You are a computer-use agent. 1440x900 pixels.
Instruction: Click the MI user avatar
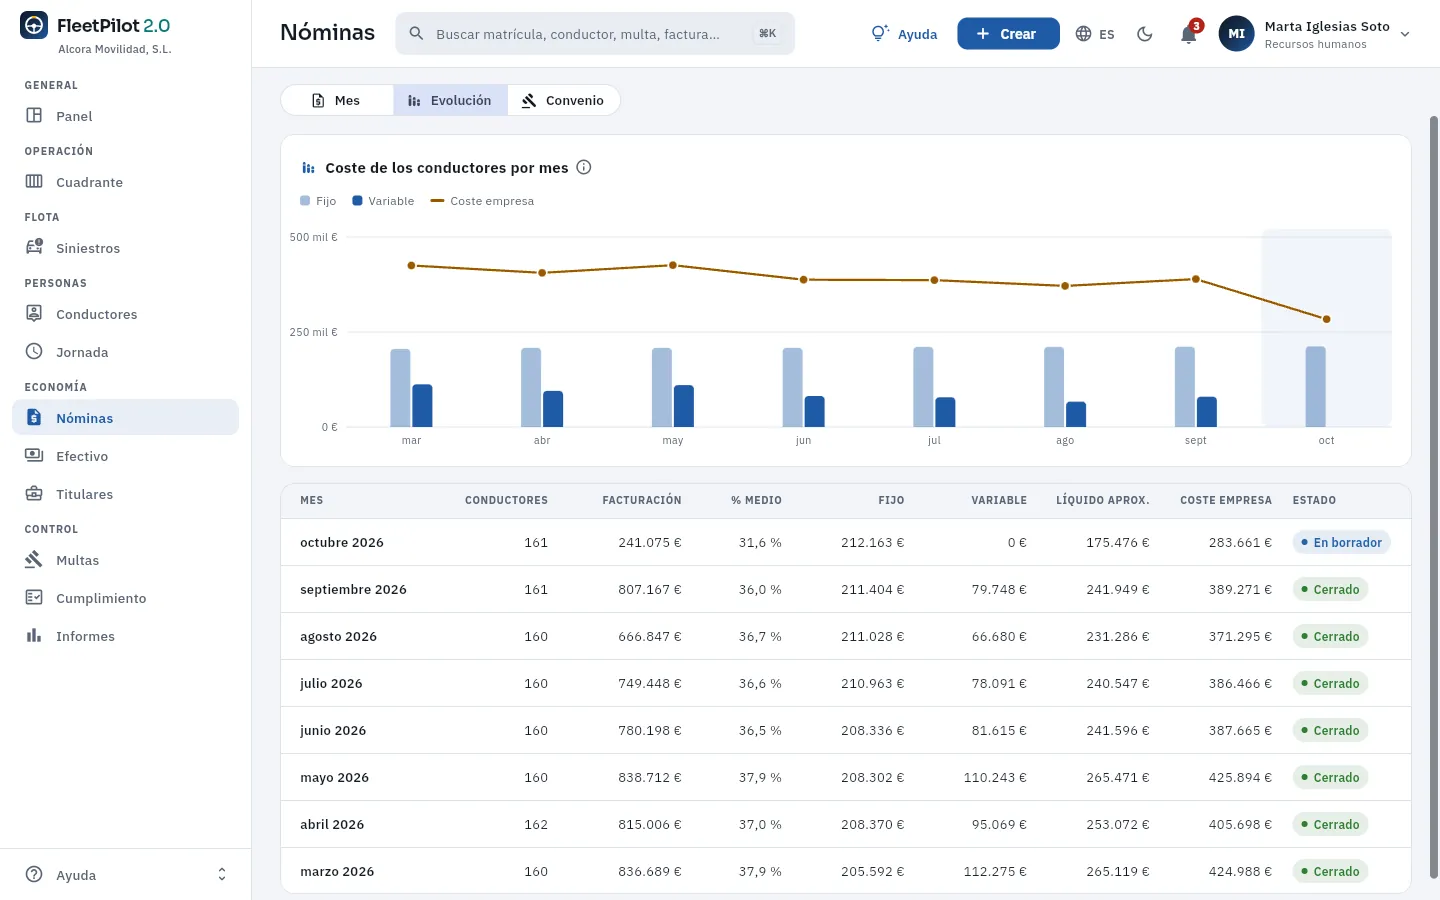coord(1236,34)
